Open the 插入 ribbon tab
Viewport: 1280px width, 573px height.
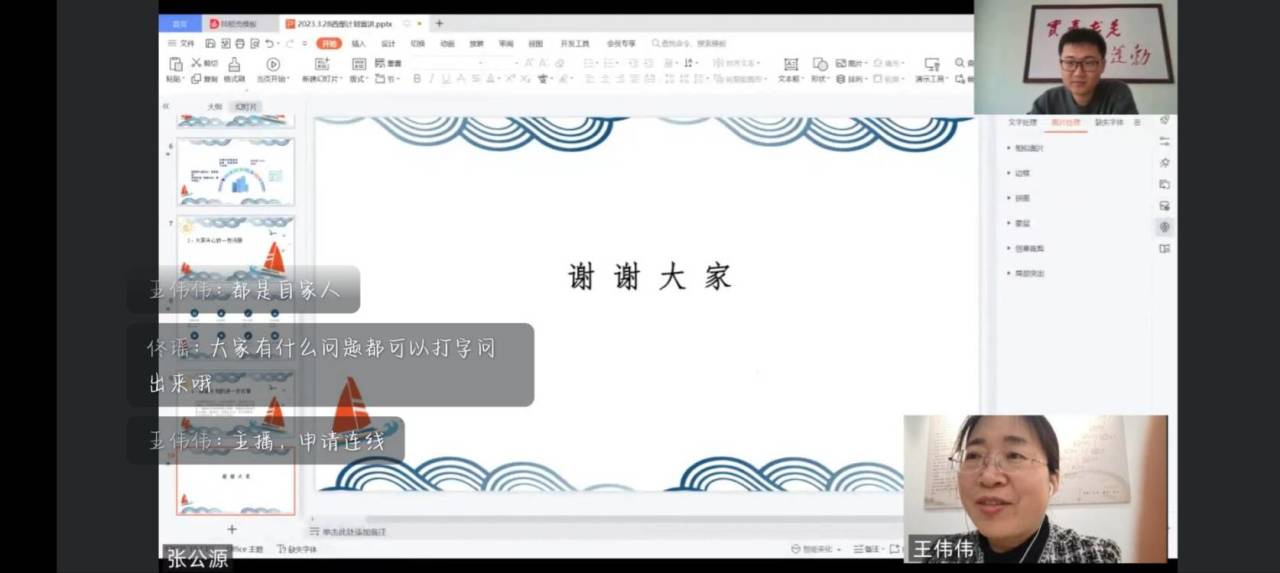pos(358,44)
